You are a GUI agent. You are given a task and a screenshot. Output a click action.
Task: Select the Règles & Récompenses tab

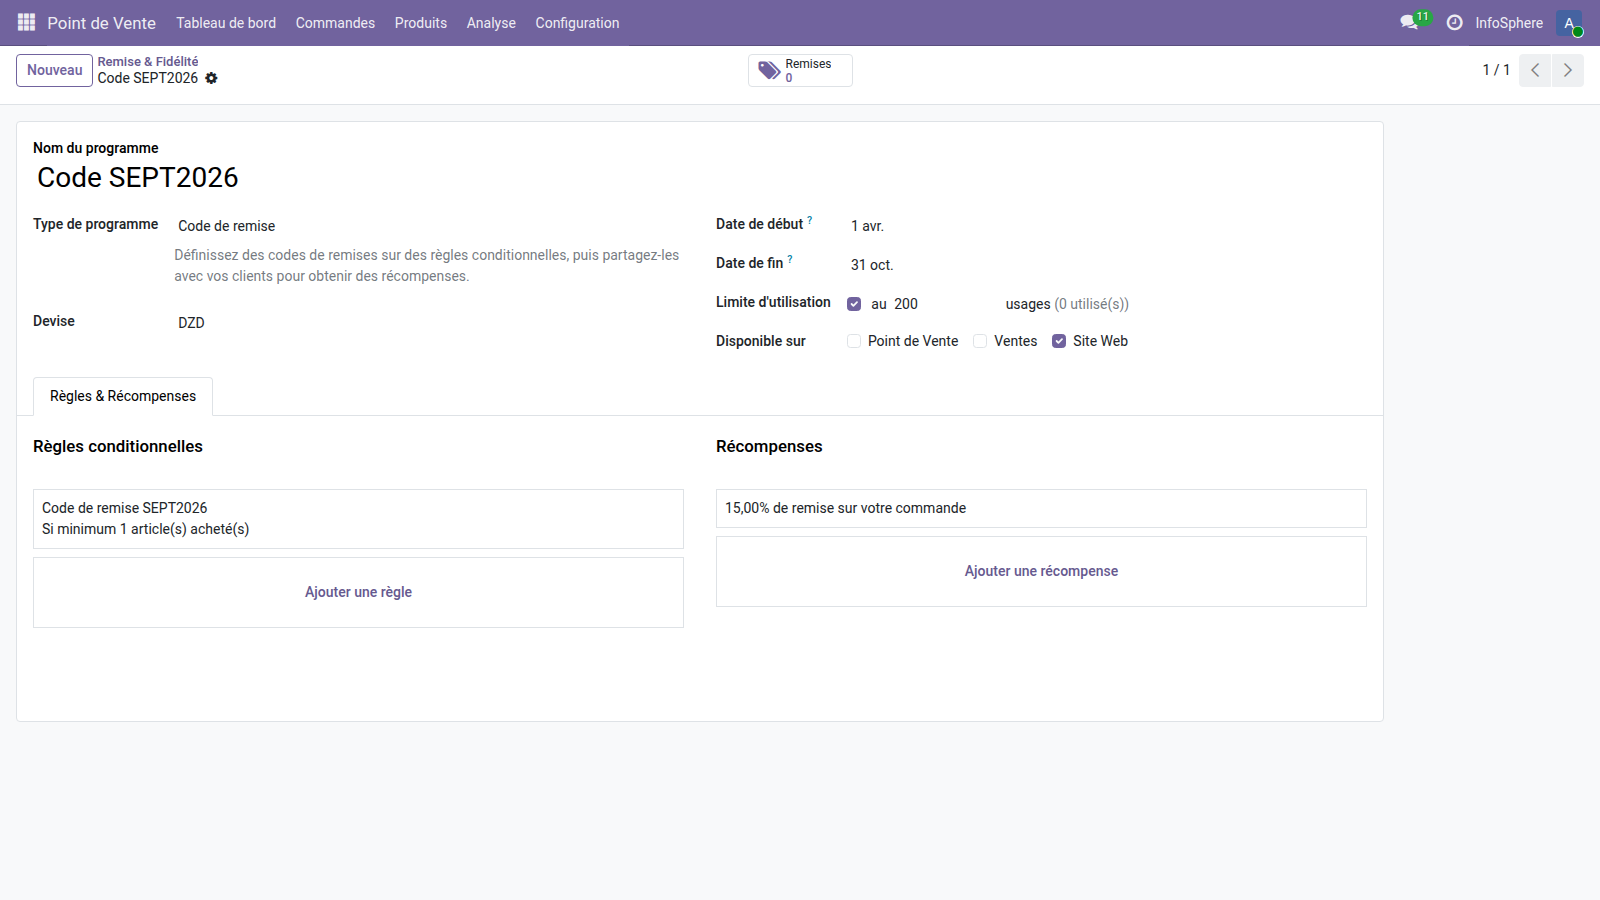coord(122,396)
